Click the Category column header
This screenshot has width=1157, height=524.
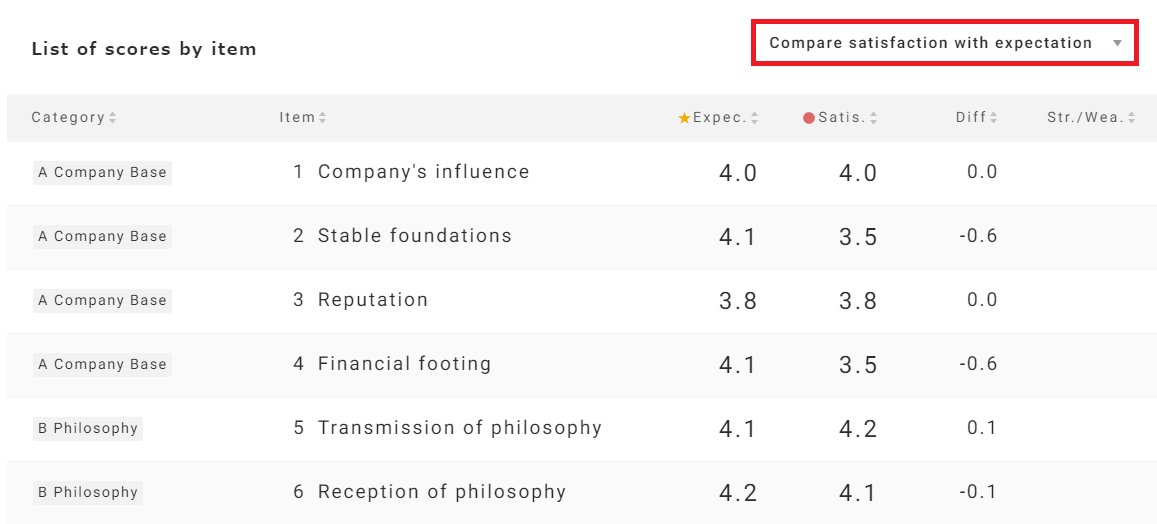[68, 118]
